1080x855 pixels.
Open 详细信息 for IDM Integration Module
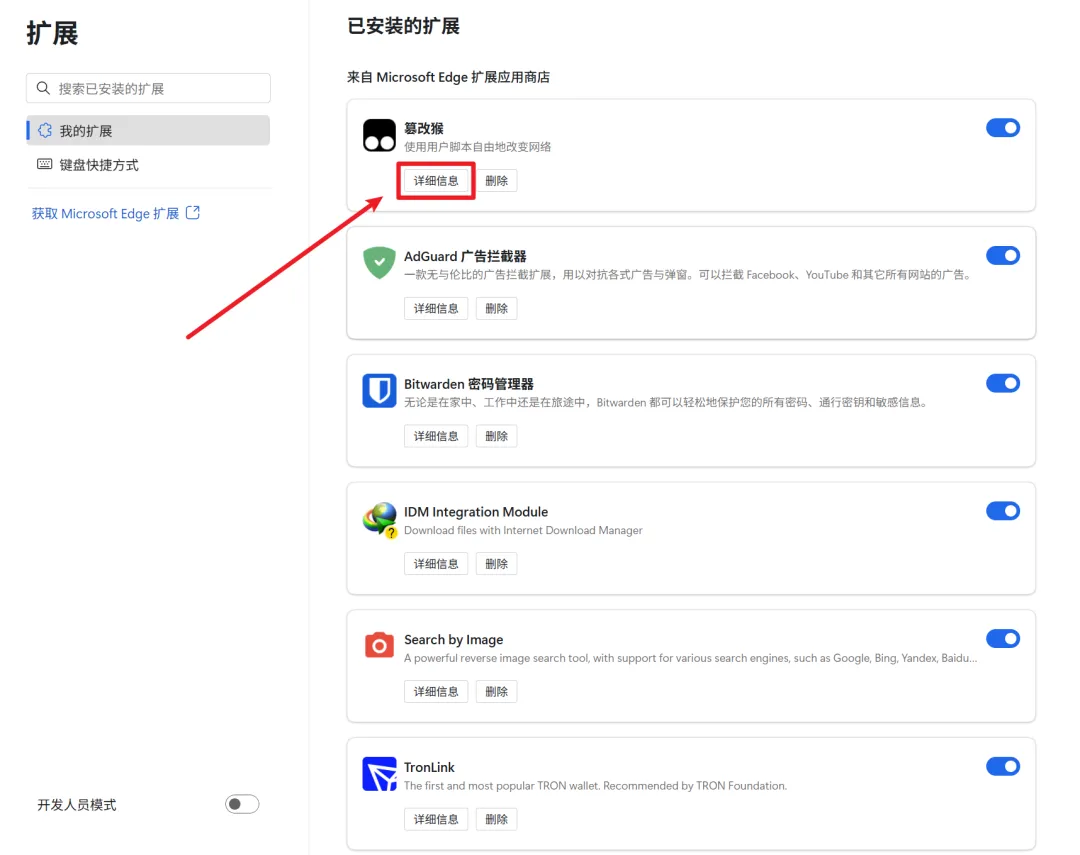tap(436, 564)
